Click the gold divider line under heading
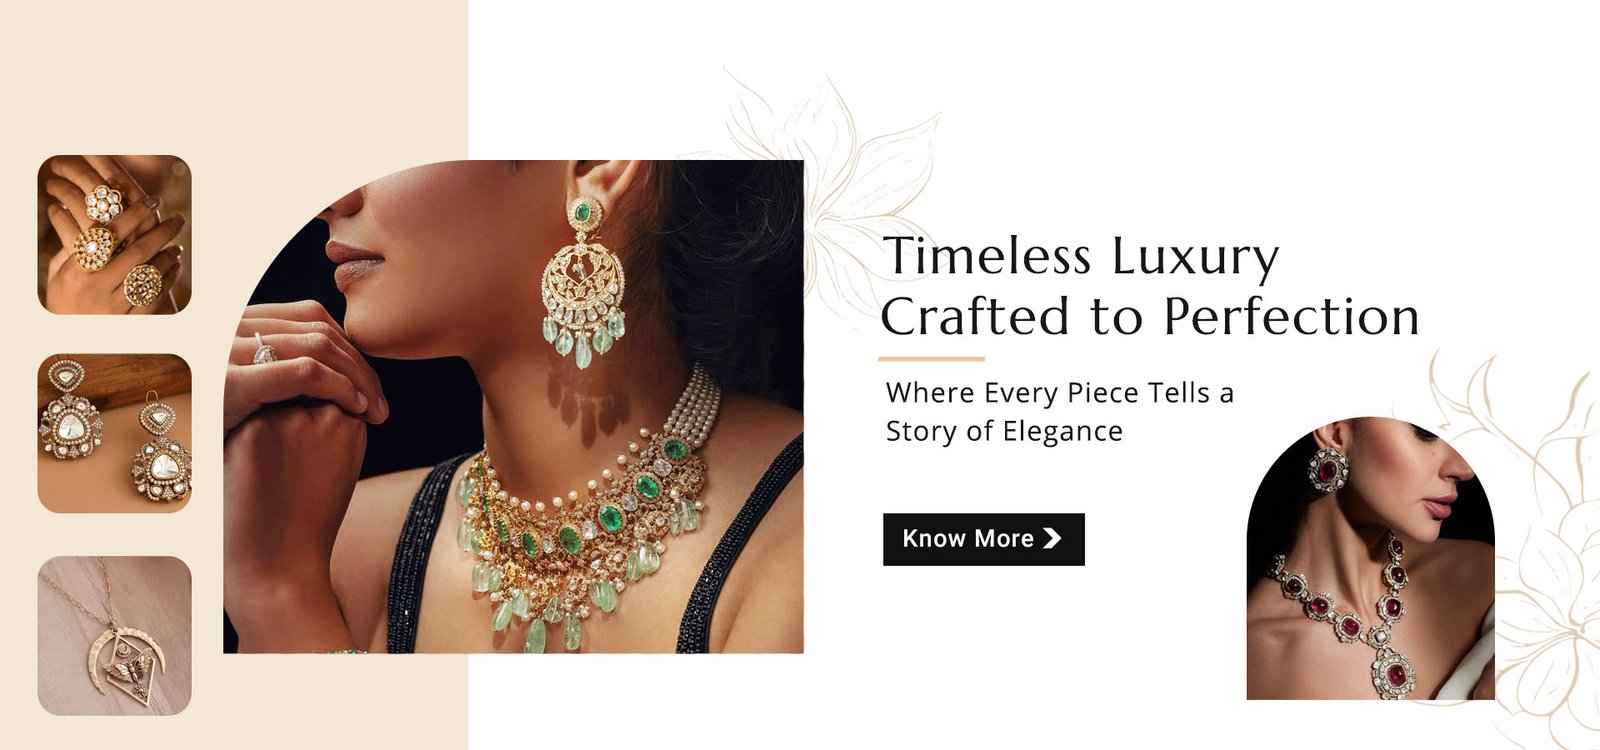Image resolution: width=1600 pixels, height=750 pixels. click(932, 358)
